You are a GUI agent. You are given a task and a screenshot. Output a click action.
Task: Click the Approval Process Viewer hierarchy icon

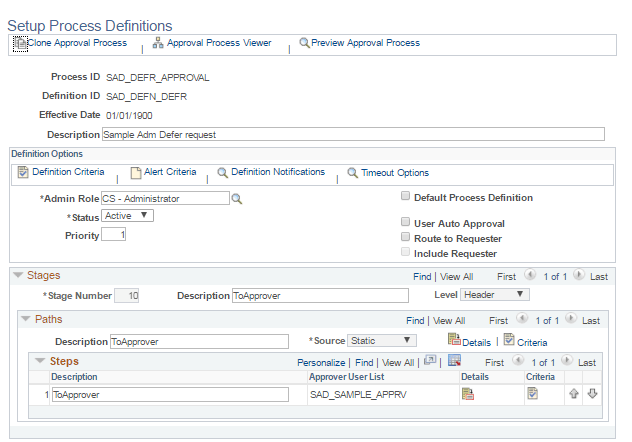point(158,43)
